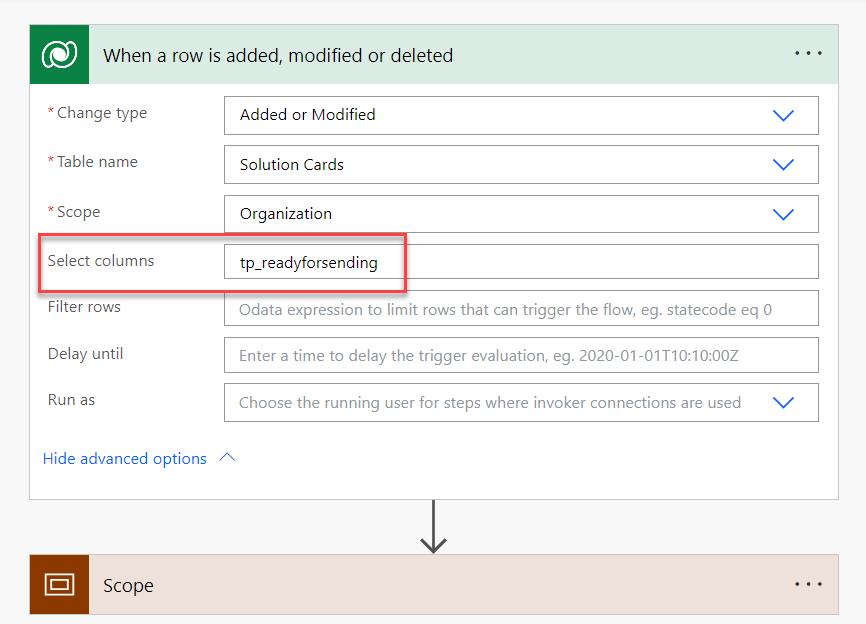Click the Hide advanced options link
Screen dimensions: 866x624
125,459
